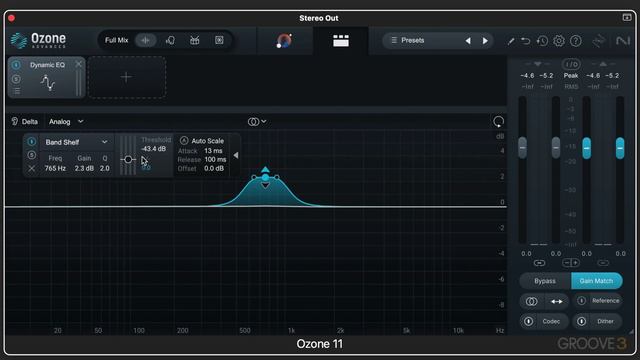Open the settings gear icon
The width and height of the screenshot is (640, 360).
click(559, 41)
